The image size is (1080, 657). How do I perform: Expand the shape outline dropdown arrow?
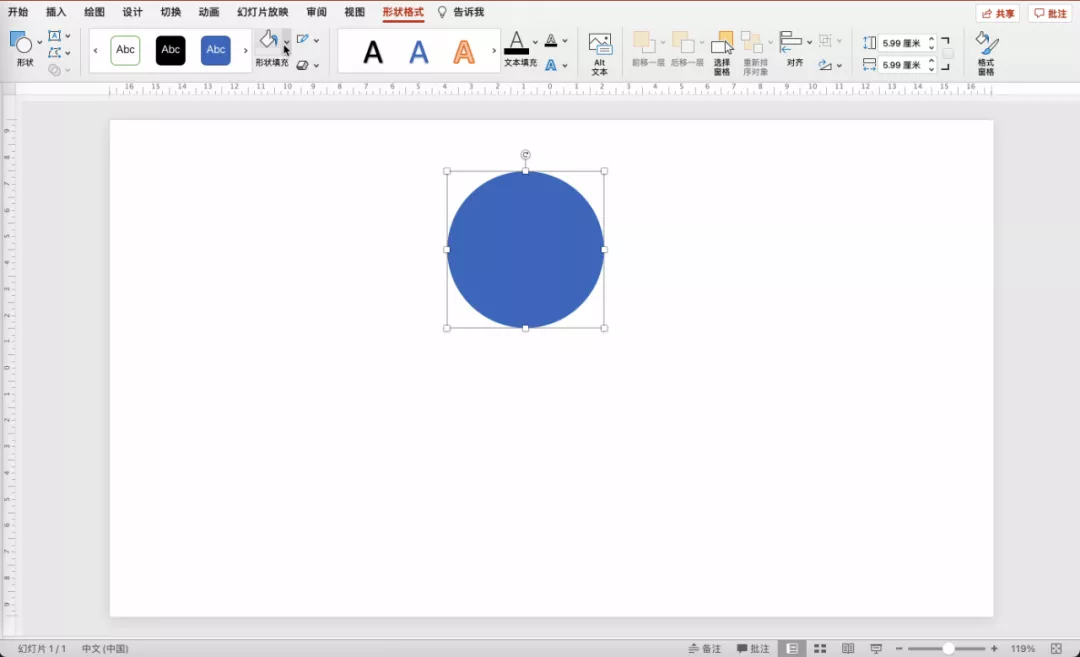pos(316,41)
